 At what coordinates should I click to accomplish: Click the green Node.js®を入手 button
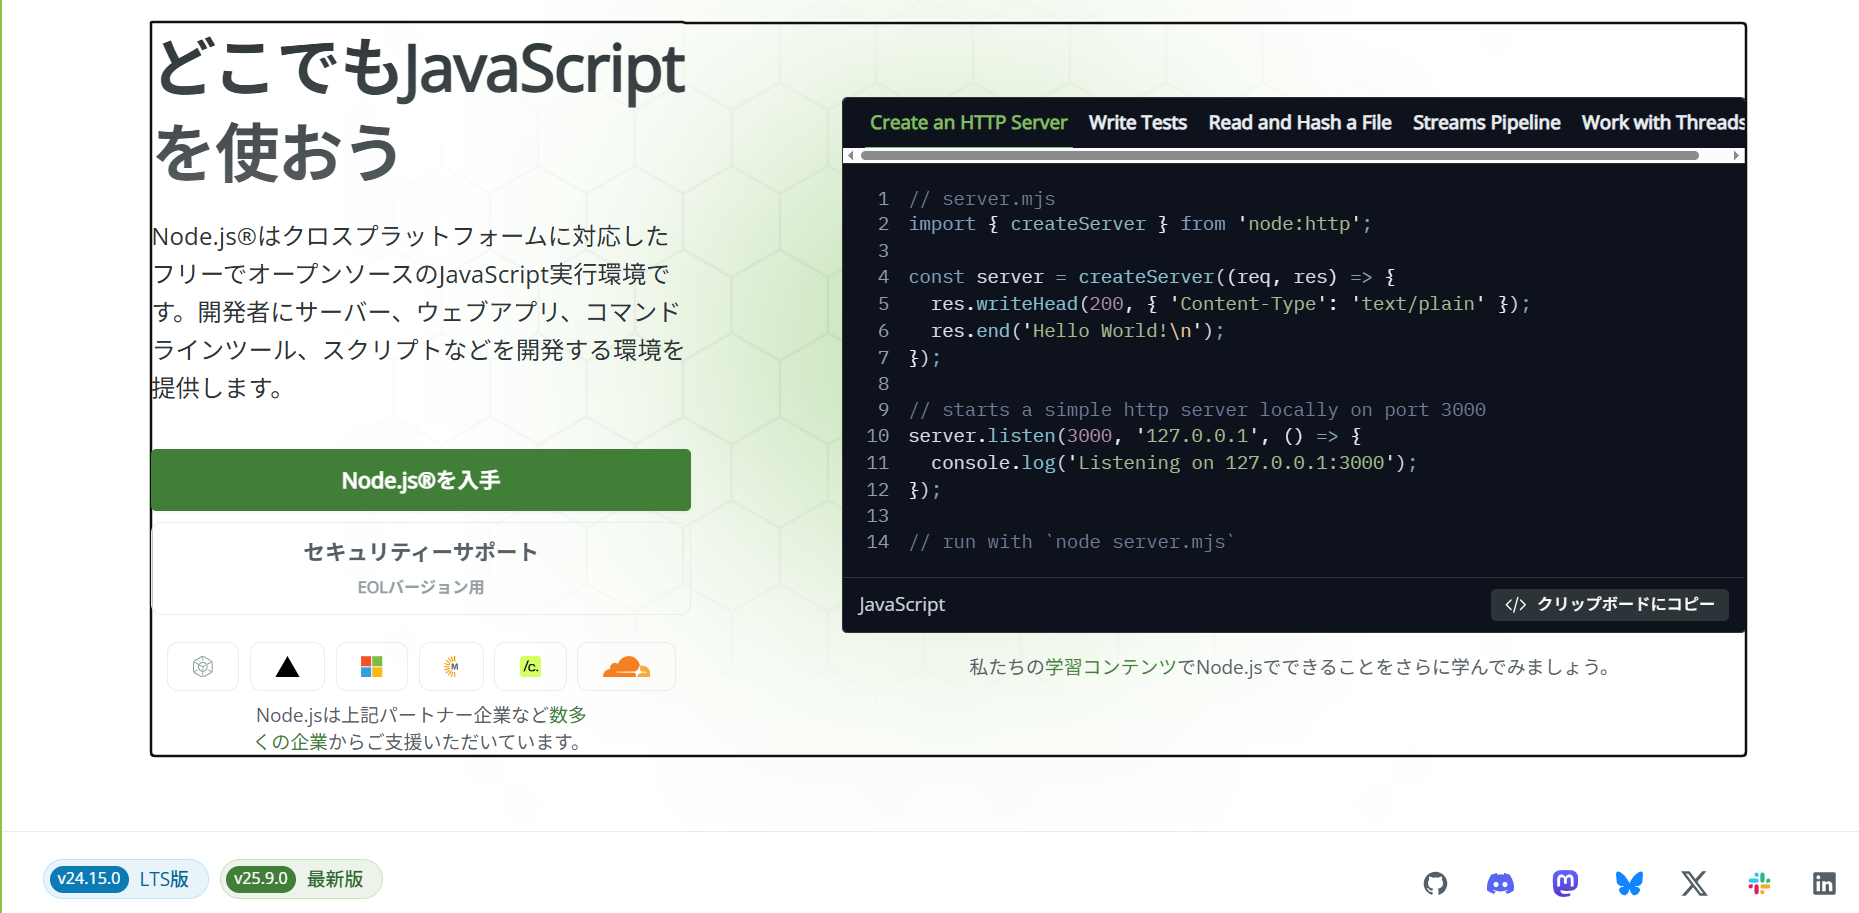(420, 480)
